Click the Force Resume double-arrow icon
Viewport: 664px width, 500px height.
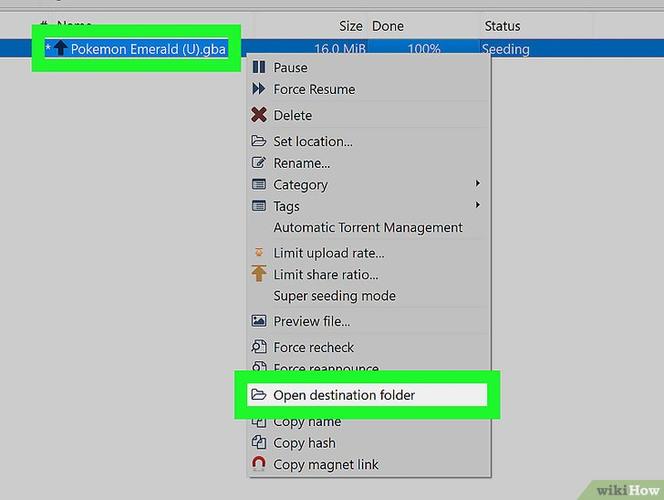pos(259,89)
